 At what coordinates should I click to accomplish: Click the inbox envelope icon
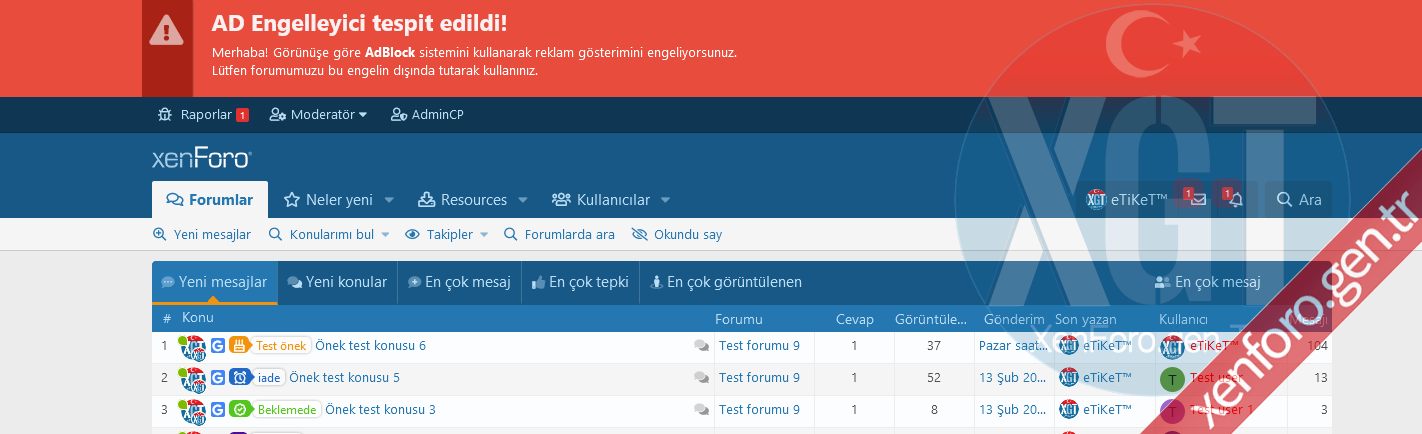coord(1198,200)
